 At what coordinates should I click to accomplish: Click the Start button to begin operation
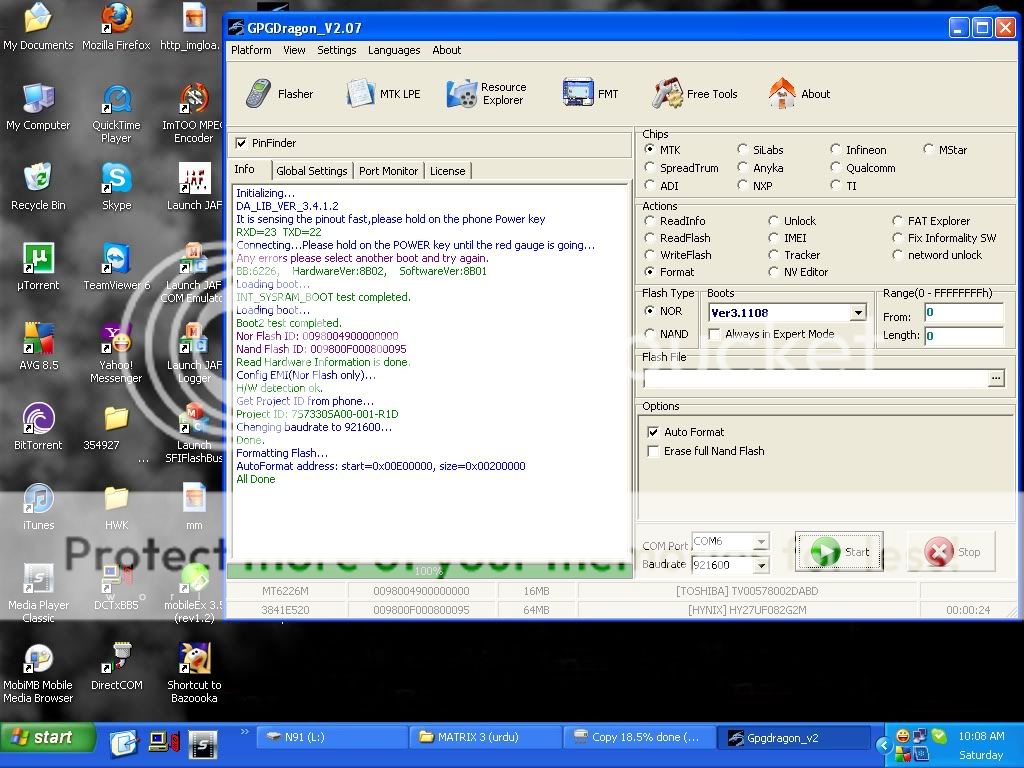tap(839, 552)
